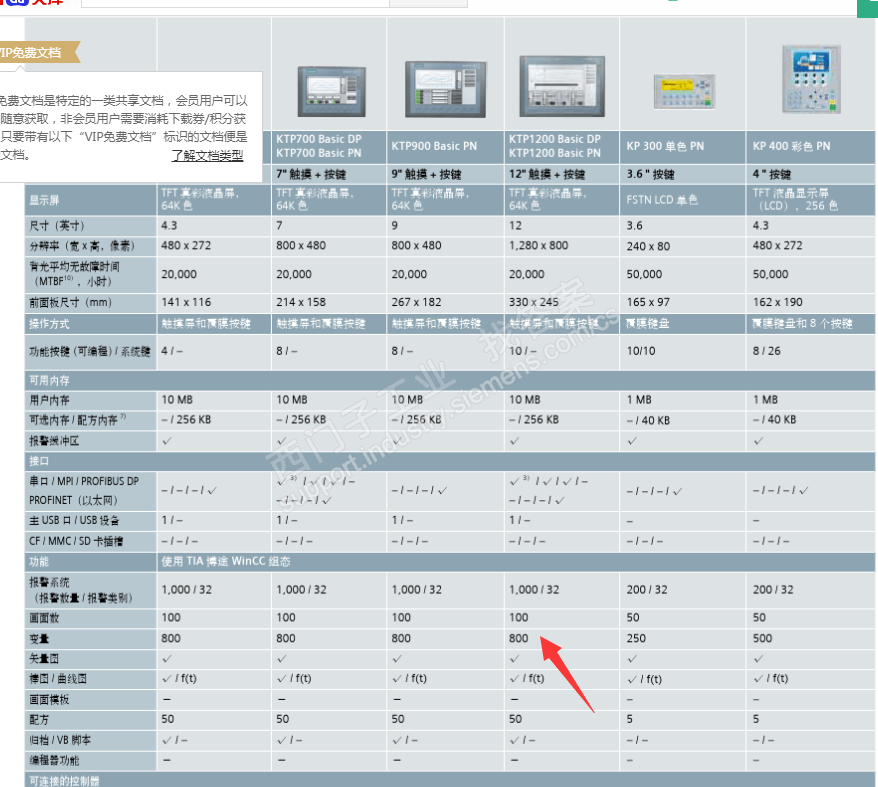Click the 可用内存 section header
The height and width of the screenshot is (787, 878).
[450, 380]
